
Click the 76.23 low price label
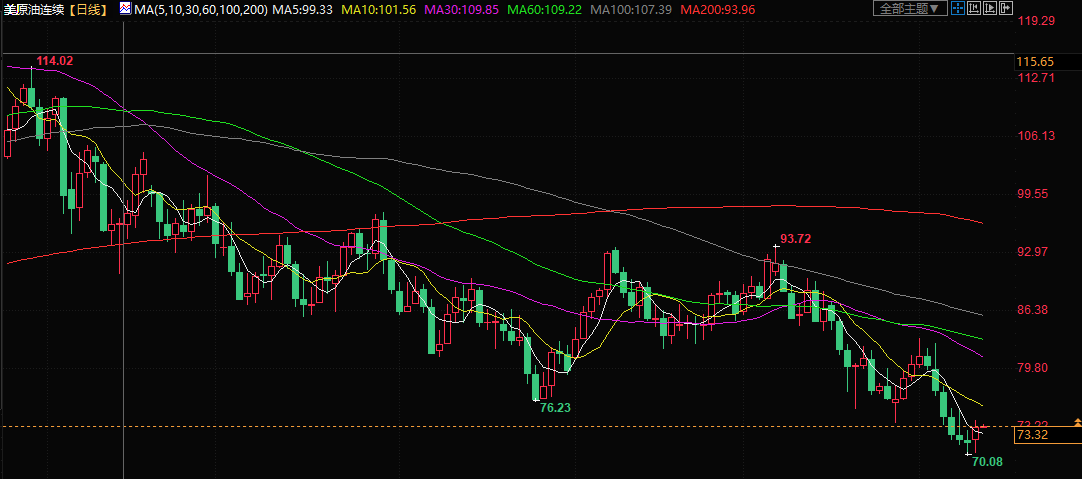tap(556, 407)
